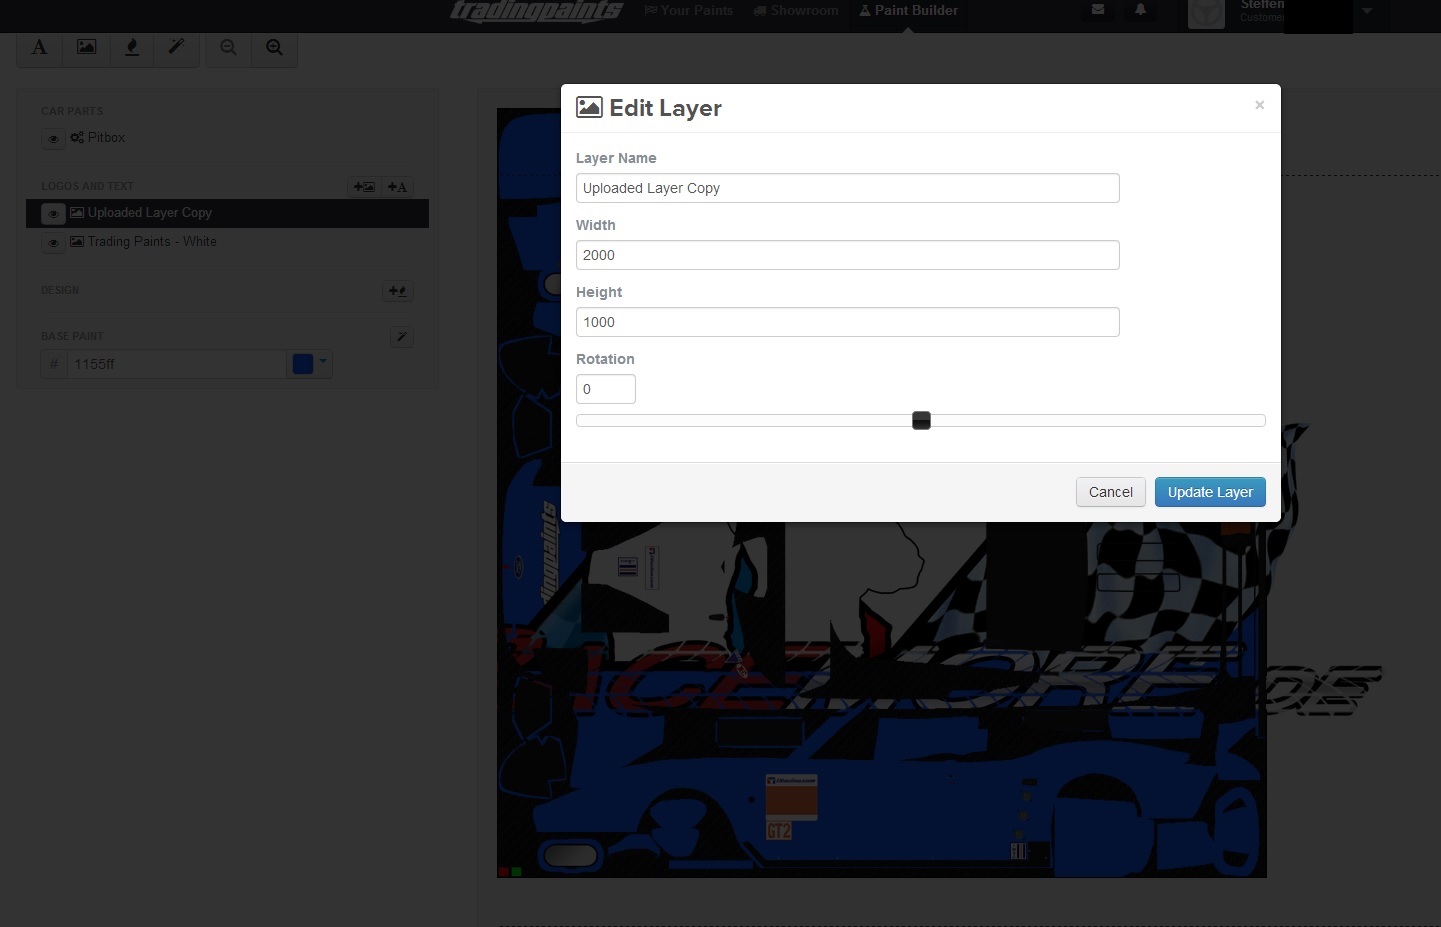
Task: Hide the Trading Paints - White layer
Action: 53,243
